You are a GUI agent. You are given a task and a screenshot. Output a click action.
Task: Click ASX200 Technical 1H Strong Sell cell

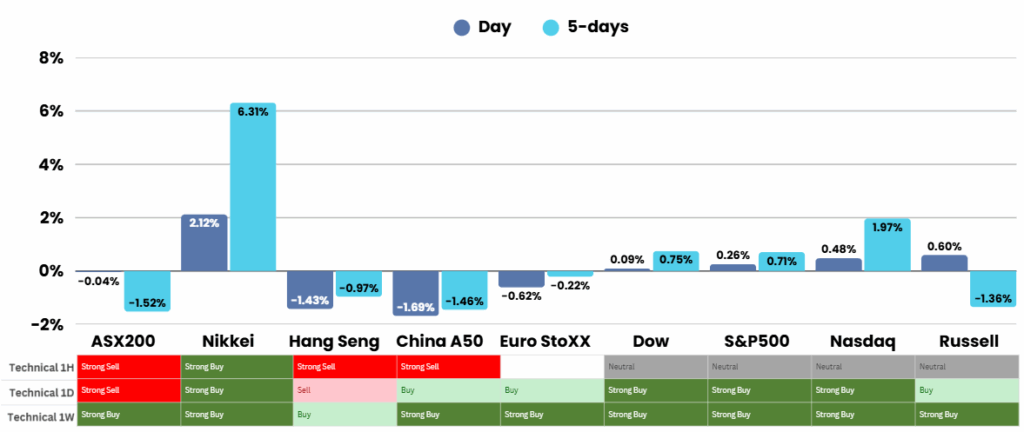[128, 367]
